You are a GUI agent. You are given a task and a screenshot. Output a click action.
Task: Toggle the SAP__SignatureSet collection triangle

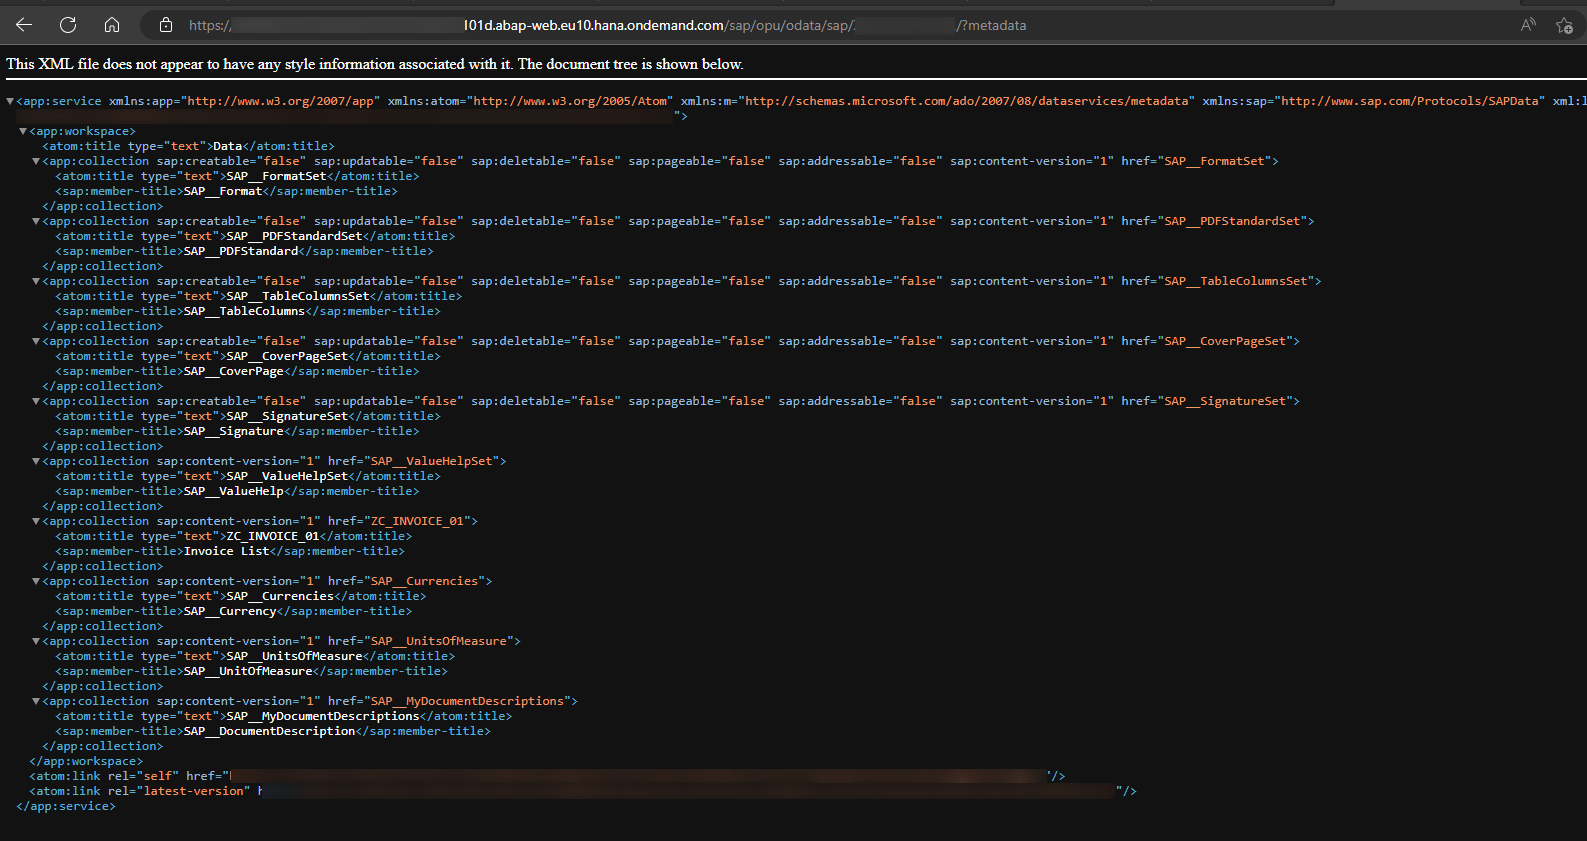pyautogui.click(x=36, y=401)
